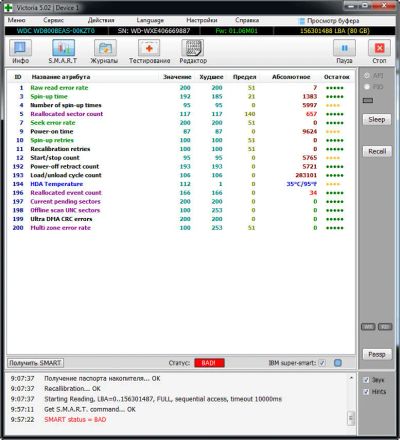The height and width of the screenshot is (440, 400).
Task: Select the PIO radio button
Action: (x=367, y=87)
